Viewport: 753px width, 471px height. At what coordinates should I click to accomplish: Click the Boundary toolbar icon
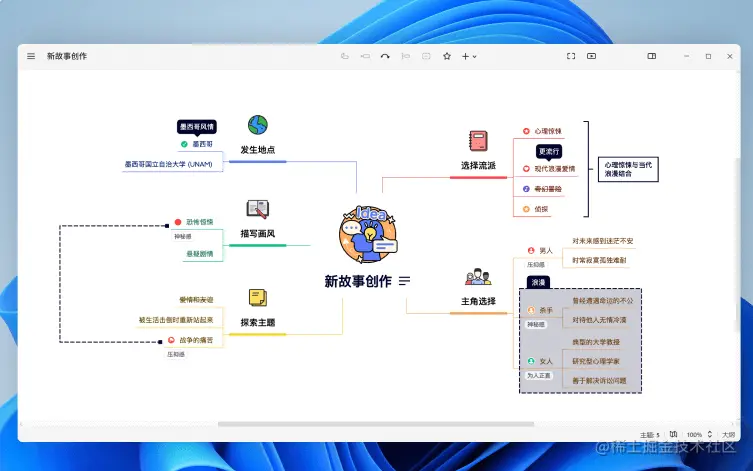[426, 56]
